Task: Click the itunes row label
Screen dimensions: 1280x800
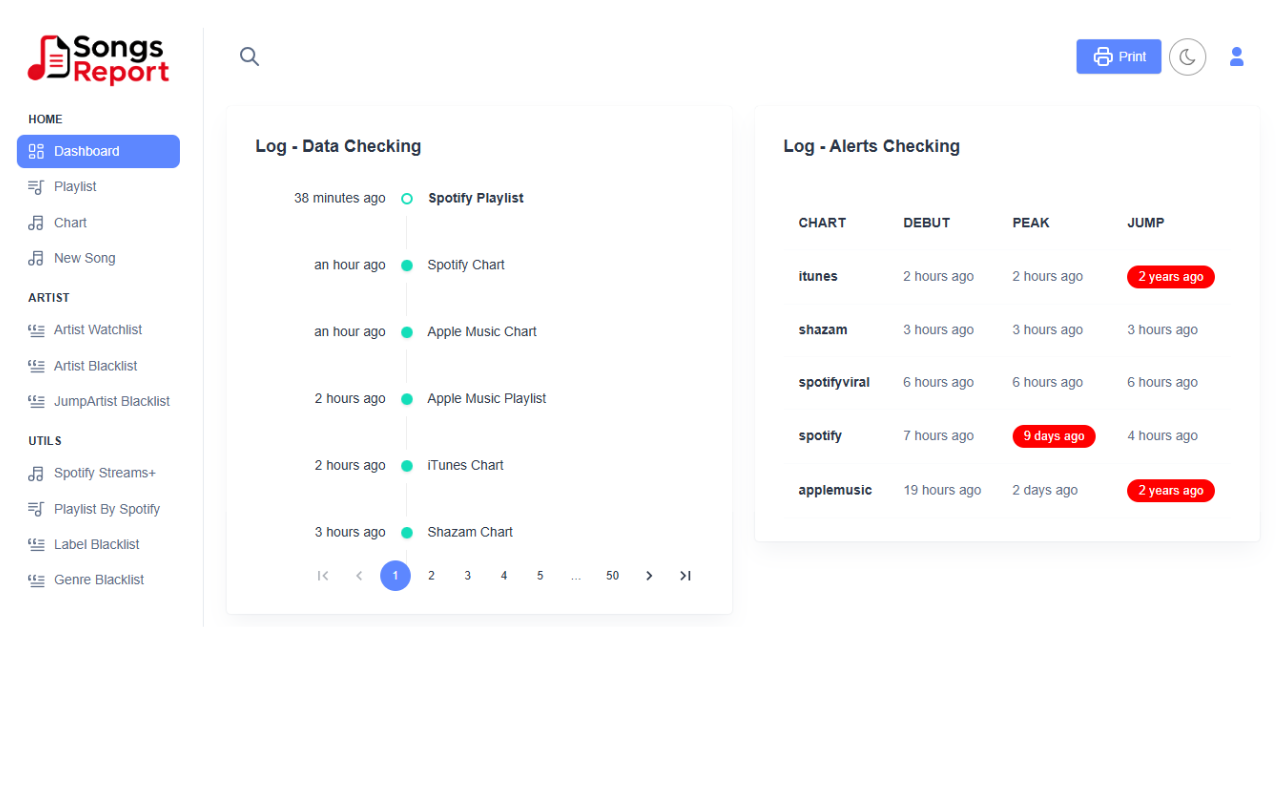Action: (x=818, y=276)
